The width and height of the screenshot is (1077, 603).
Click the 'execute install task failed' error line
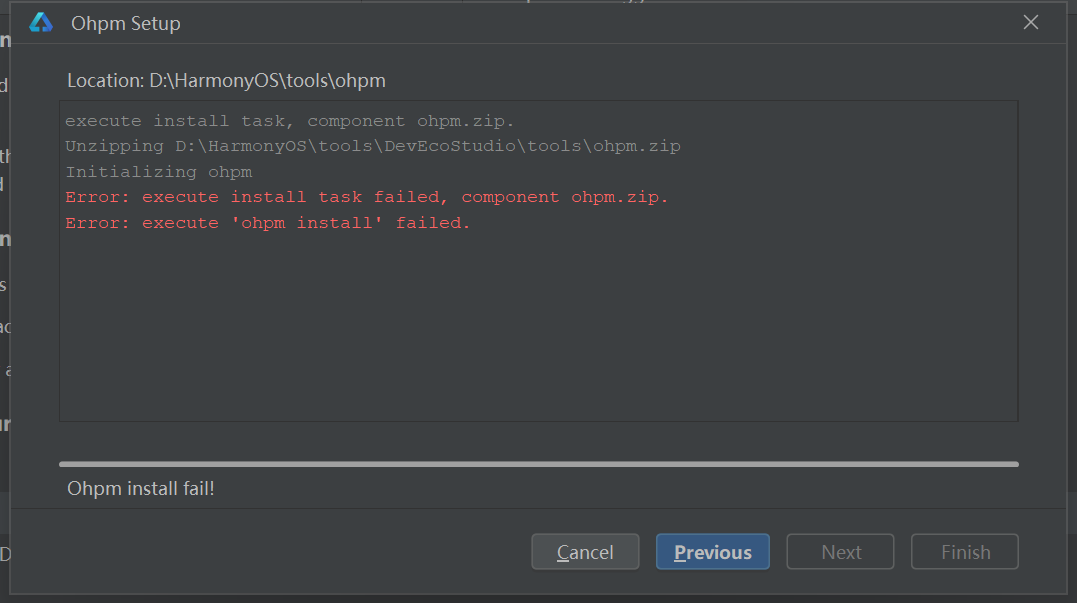point(366,197)
